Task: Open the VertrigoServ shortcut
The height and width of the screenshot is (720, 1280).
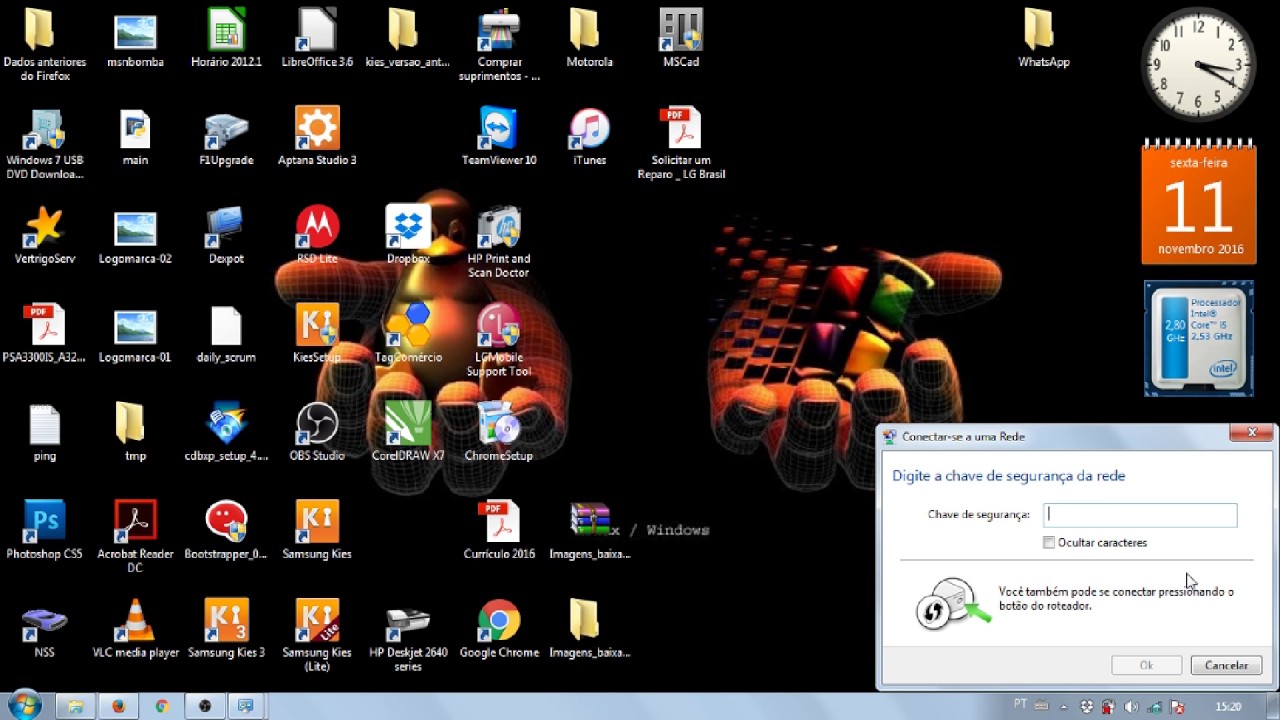Action: pos(44,234)
